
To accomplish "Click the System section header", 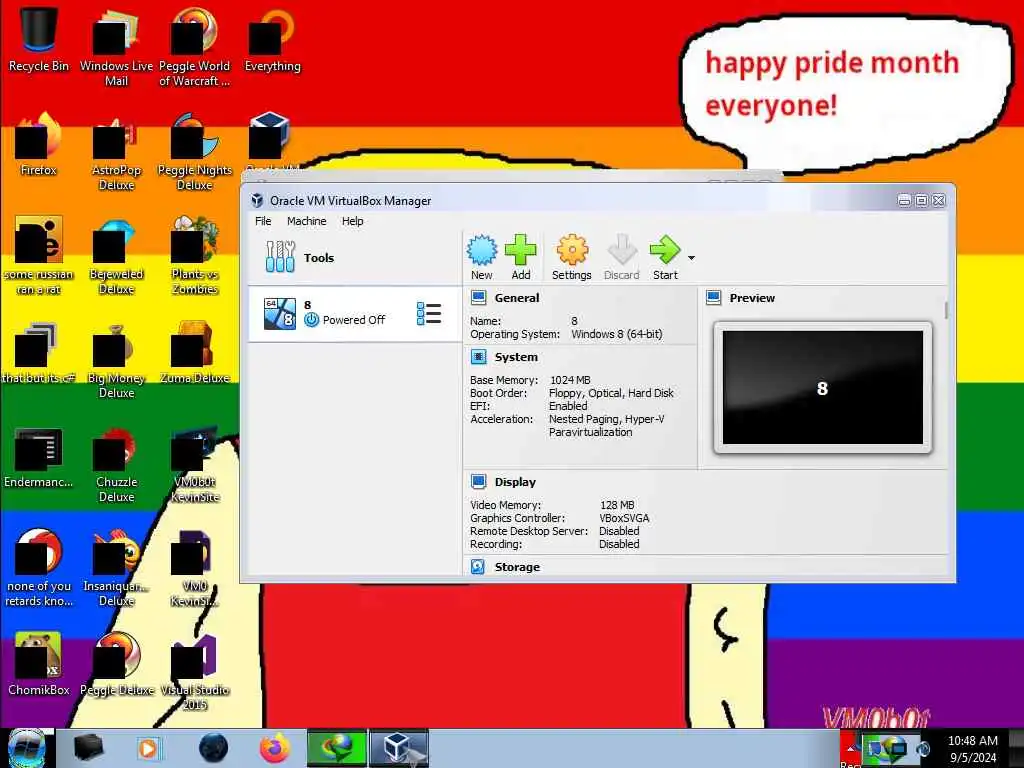I will pos(516,357).
